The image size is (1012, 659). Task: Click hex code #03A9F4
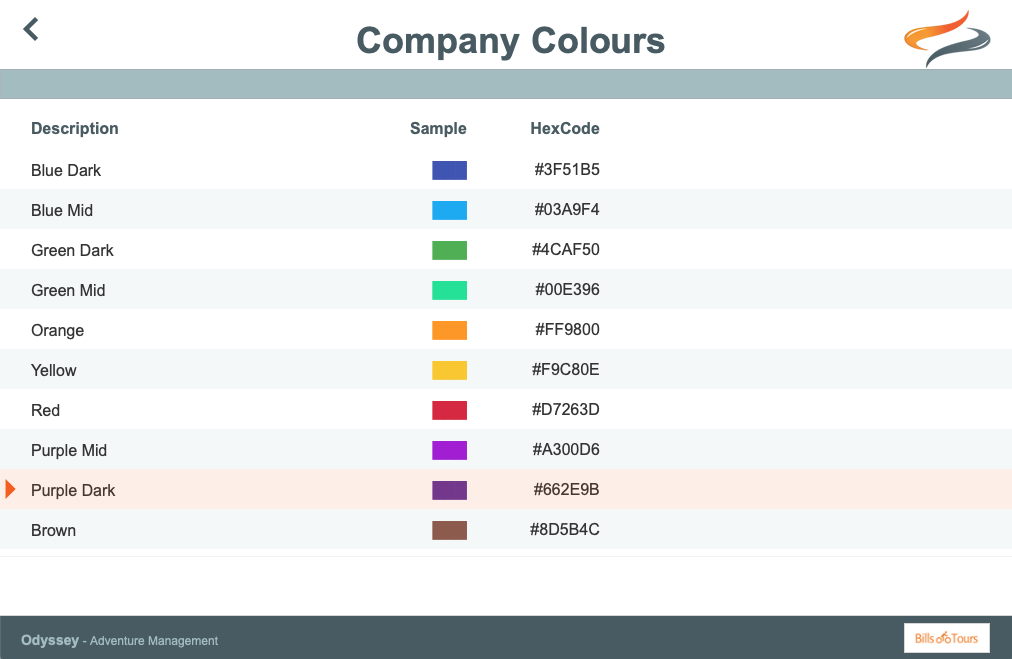click(567, 210)
